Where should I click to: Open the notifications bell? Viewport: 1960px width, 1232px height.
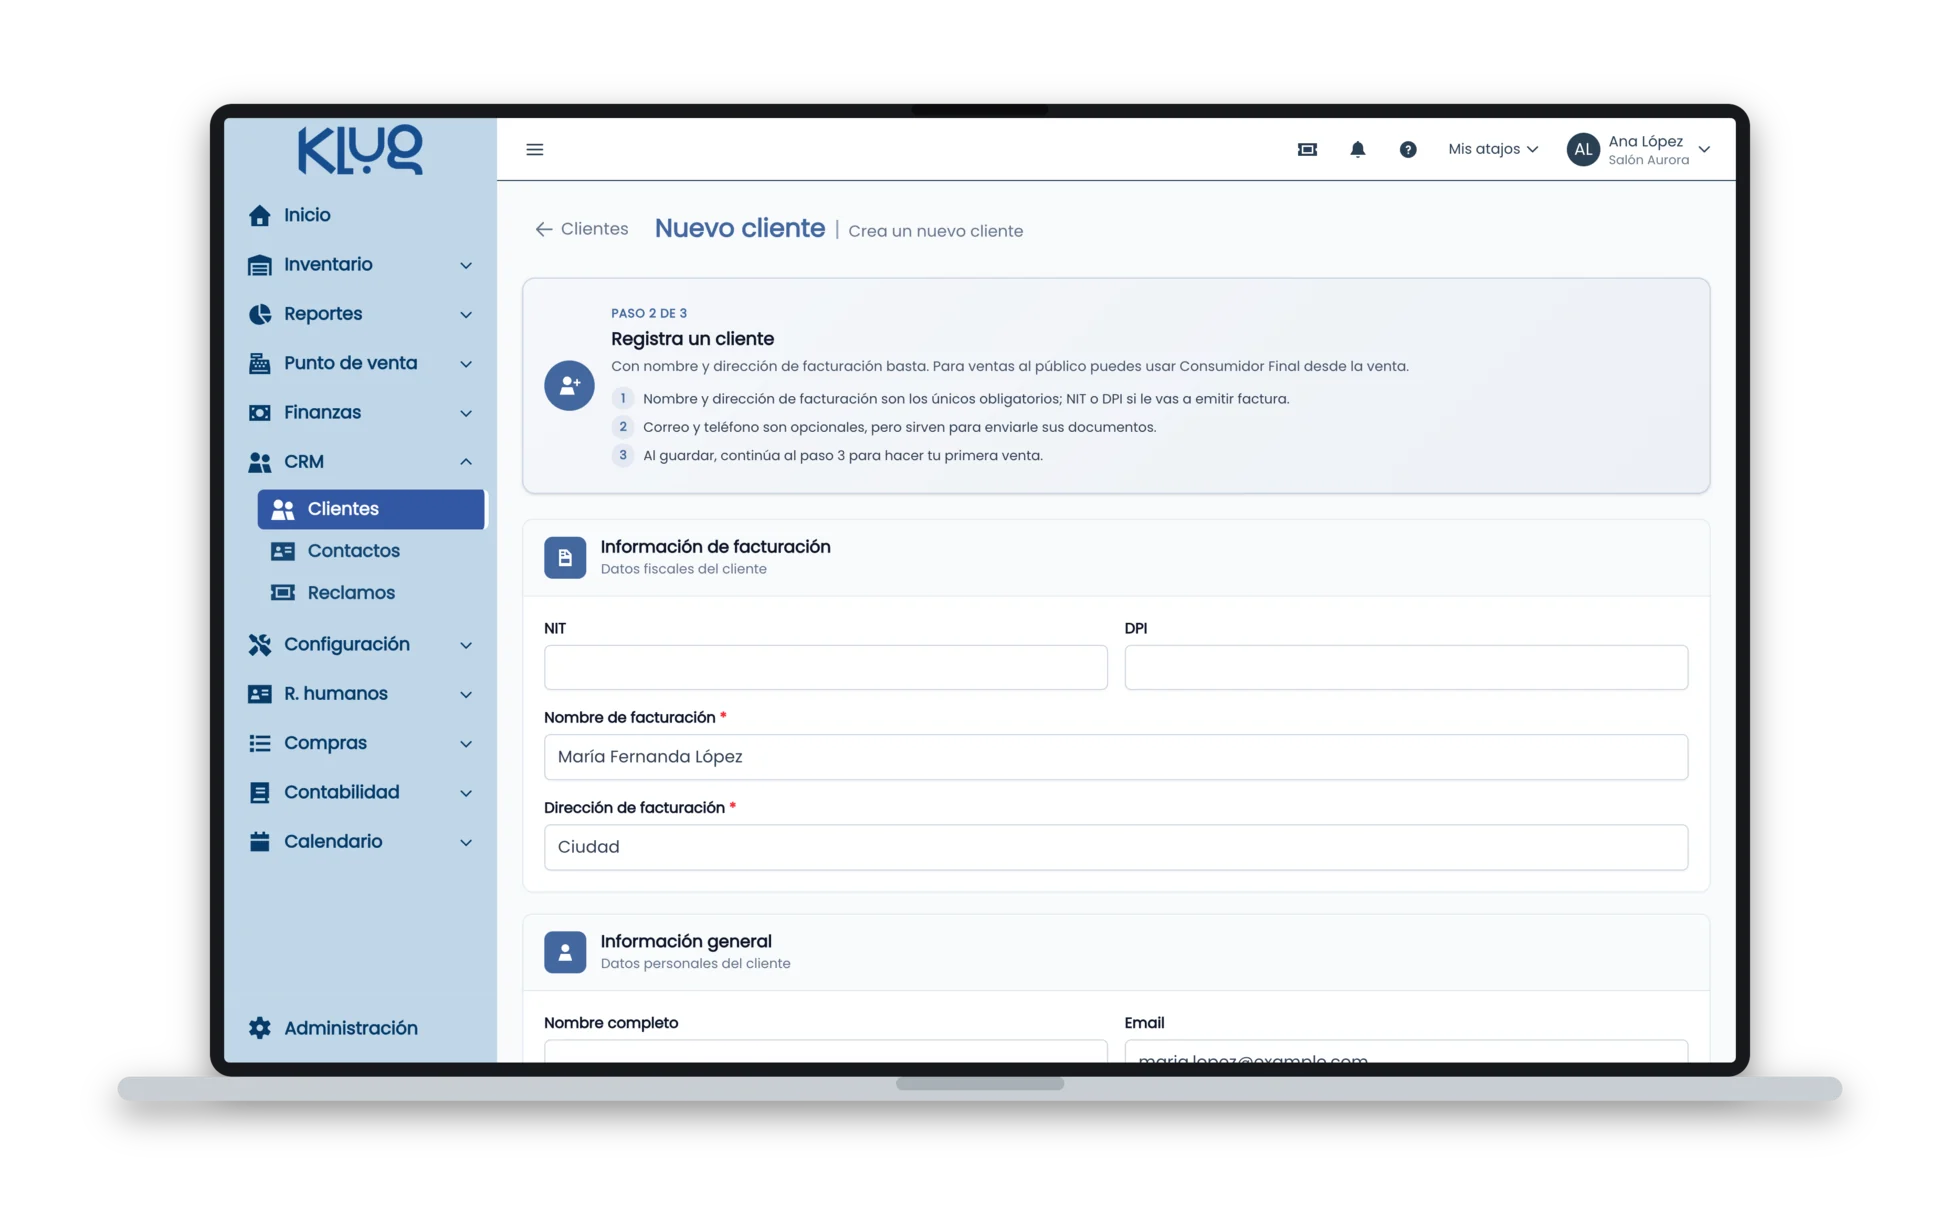pyautogui.click(x=1357, y=149)
